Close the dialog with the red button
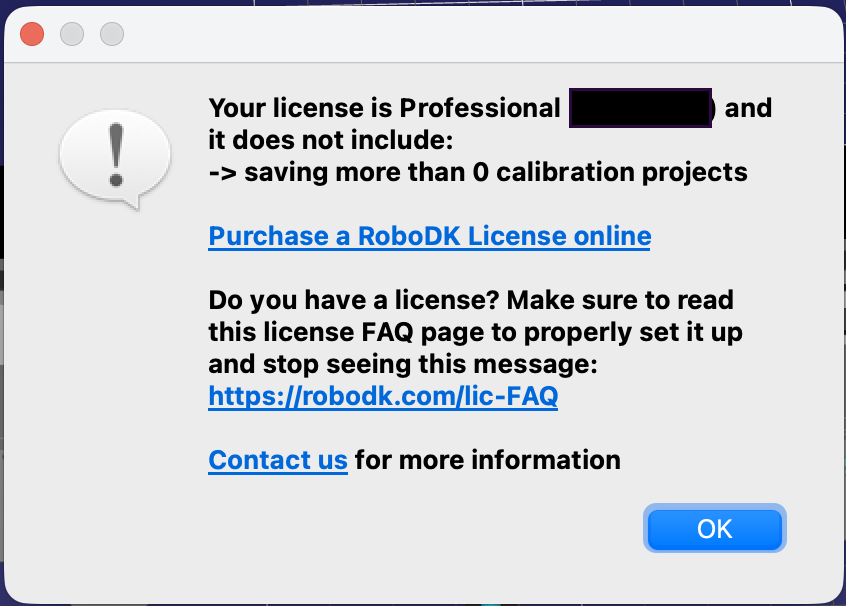 coord(32,34)
